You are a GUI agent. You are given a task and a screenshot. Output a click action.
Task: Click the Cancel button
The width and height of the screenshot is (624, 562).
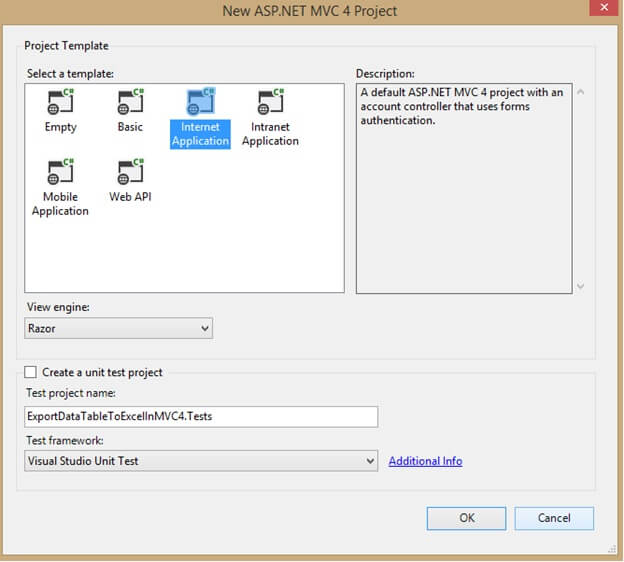click(x=554, y=518)
